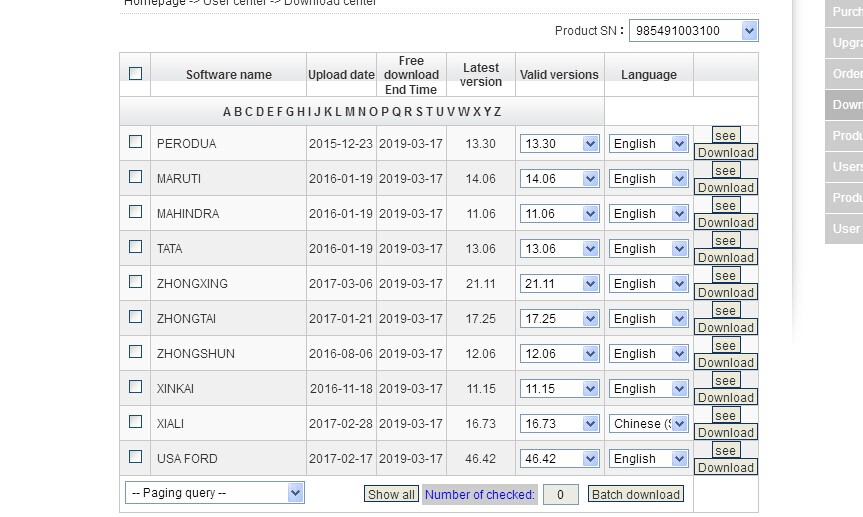The height and width of the screenshot is (517, 863).
Task: Open XIALI valid versions dropdown 16.73
Action: point(559,423)
